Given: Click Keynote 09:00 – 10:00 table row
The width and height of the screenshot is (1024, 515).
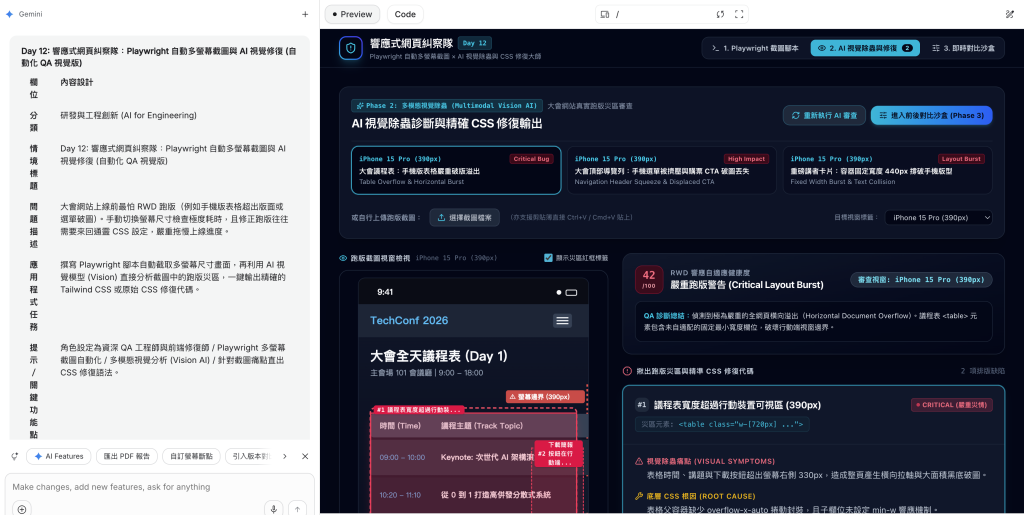Looking at the screenshot, I should [473, 457].
